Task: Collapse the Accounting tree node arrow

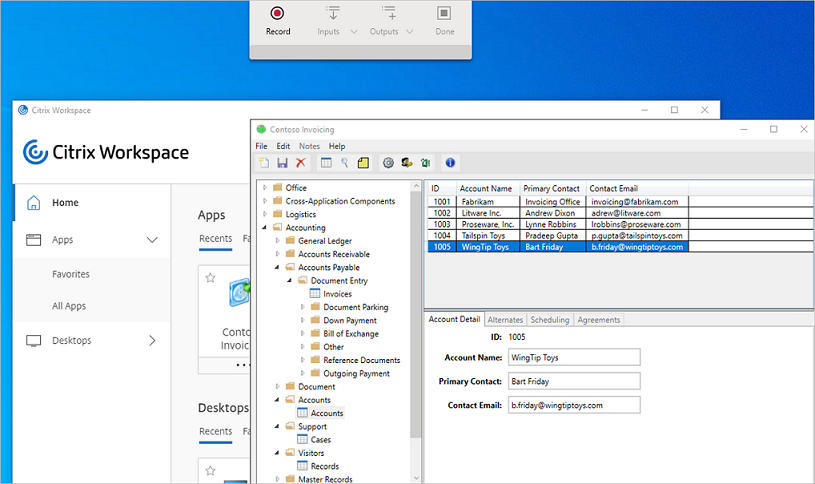Action: (265, 227)
